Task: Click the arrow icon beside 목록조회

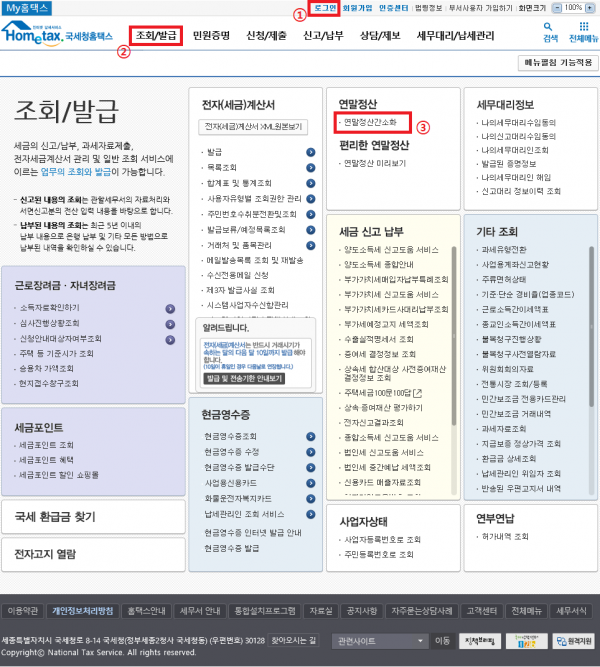Action: 311,168
